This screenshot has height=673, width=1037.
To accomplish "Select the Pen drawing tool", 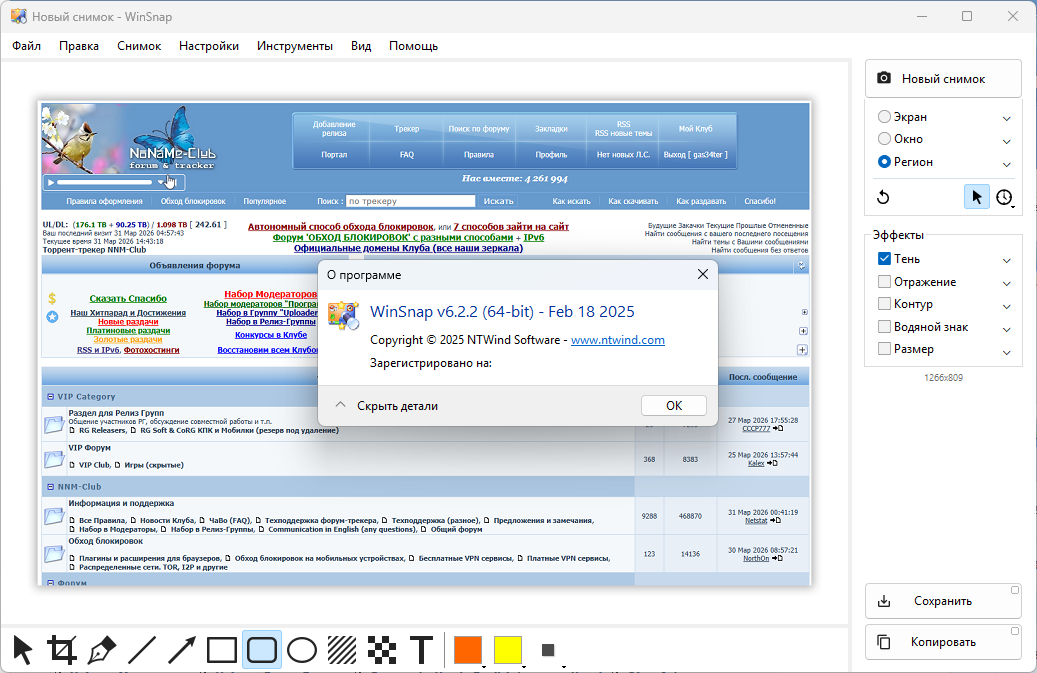I will coord(102,651).
